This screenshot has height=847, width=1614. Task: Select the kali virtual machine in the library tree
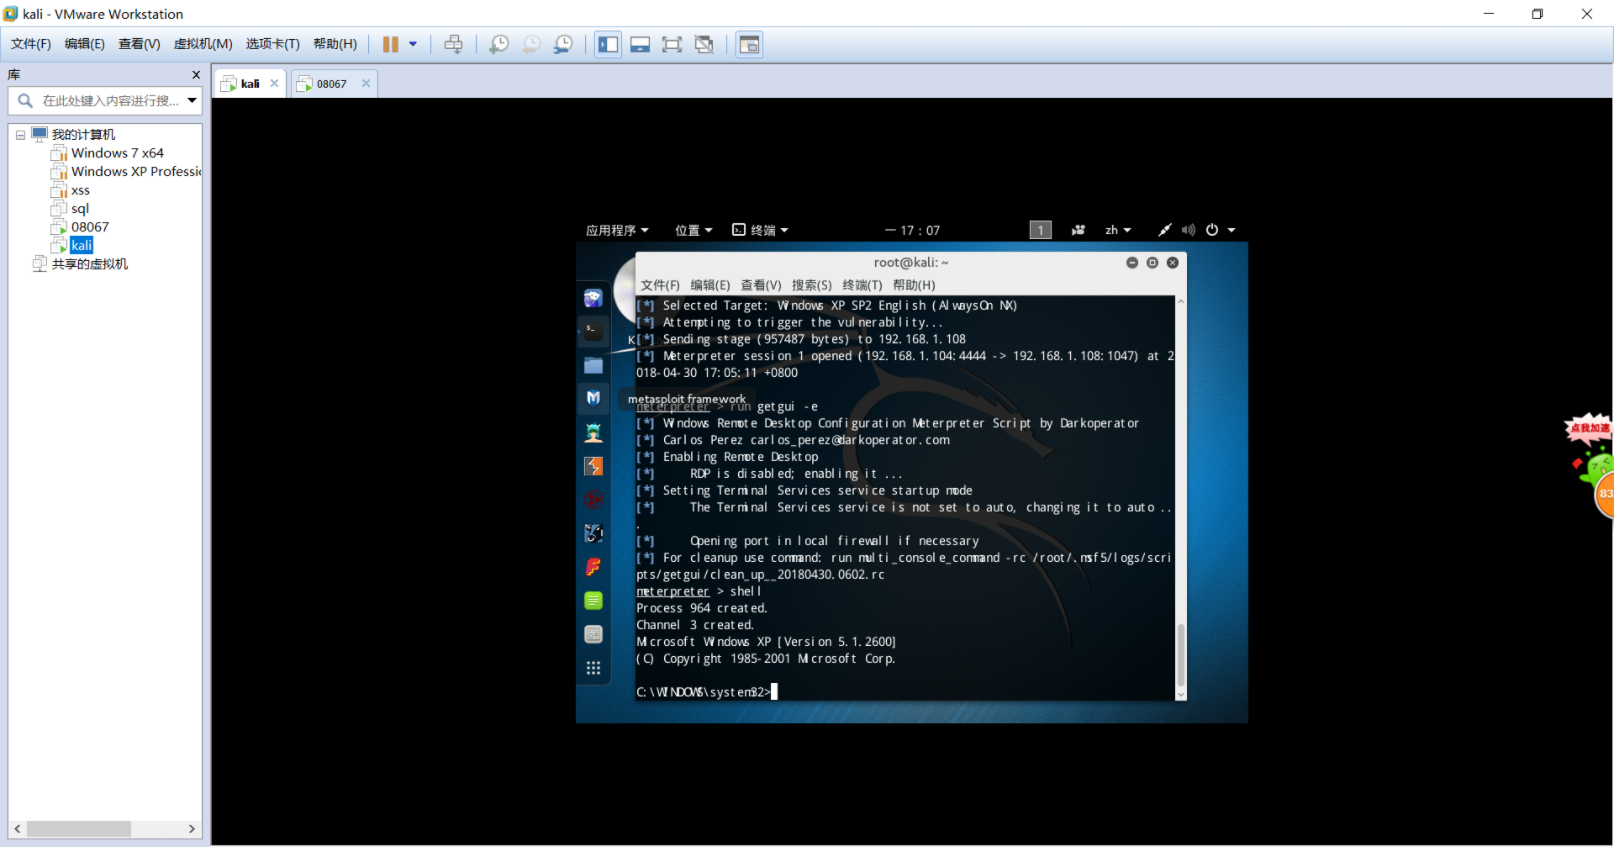pyautogui.click(x=82, y=245)
